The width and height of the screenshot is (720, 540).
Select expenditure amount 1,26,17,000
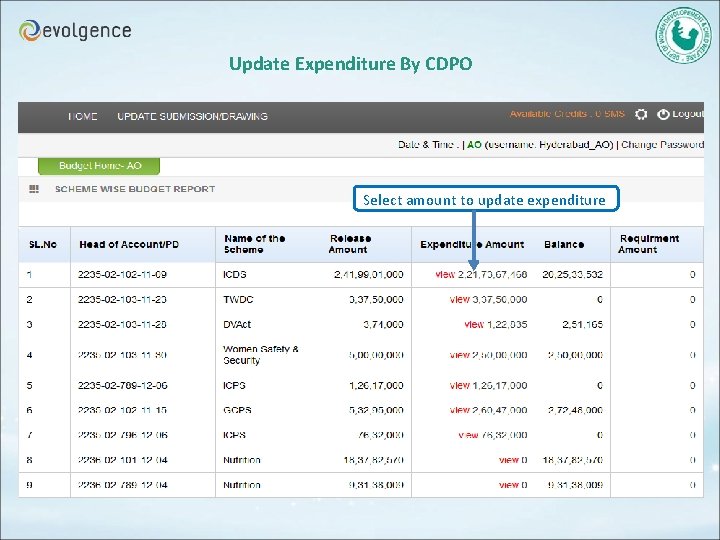click(x=500, y=385)
